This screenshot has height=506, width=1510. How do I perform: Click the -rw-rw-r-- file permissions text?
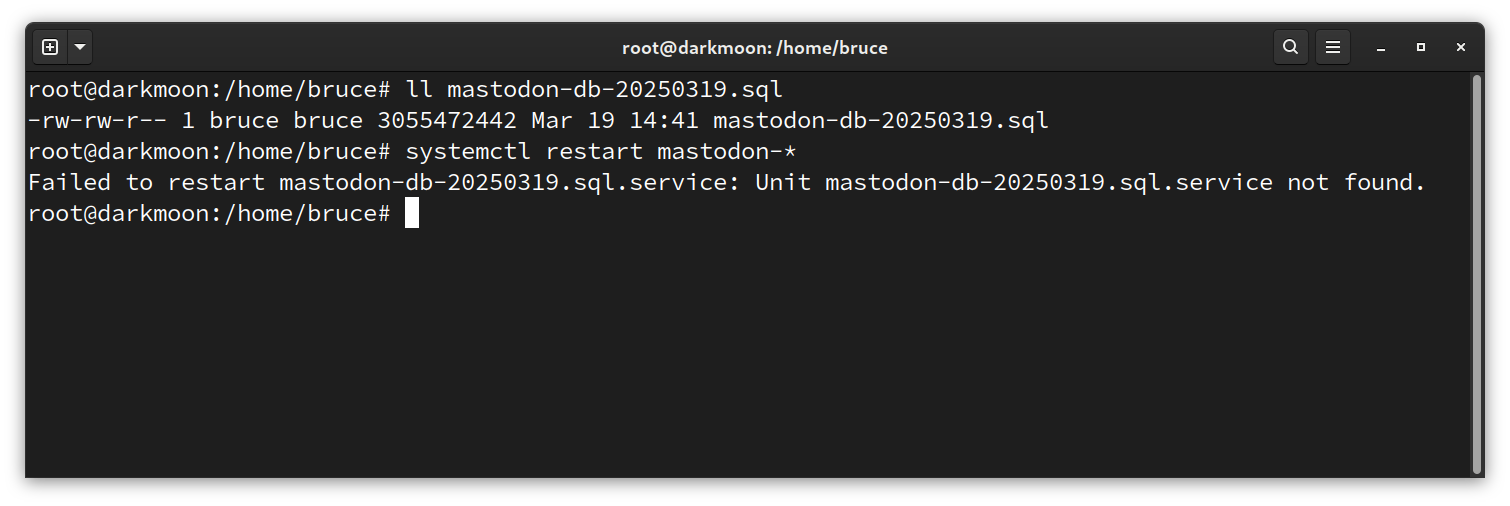(97, 121)
